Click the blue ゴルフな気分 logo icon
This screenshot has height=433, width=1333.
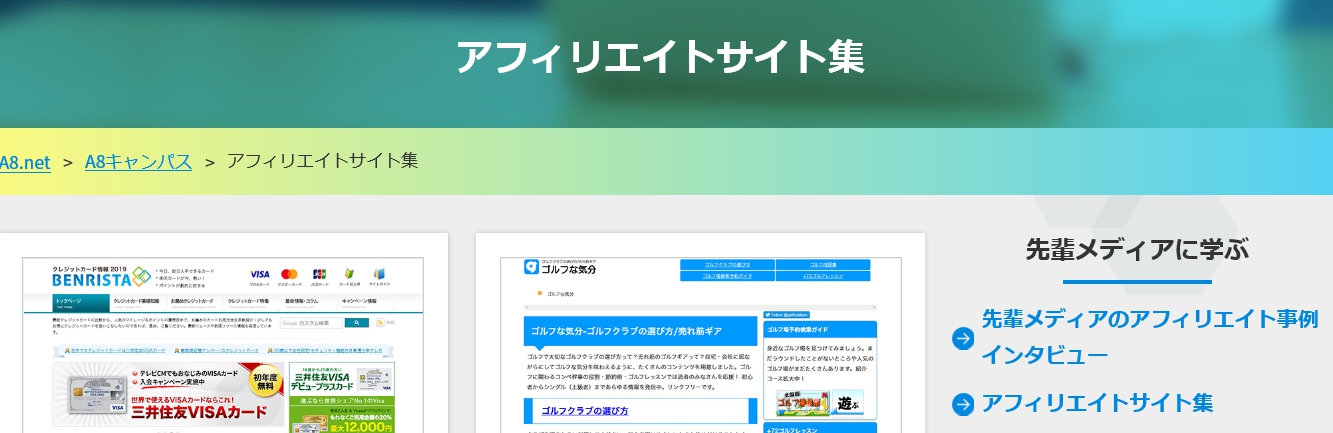coord(531,267)
